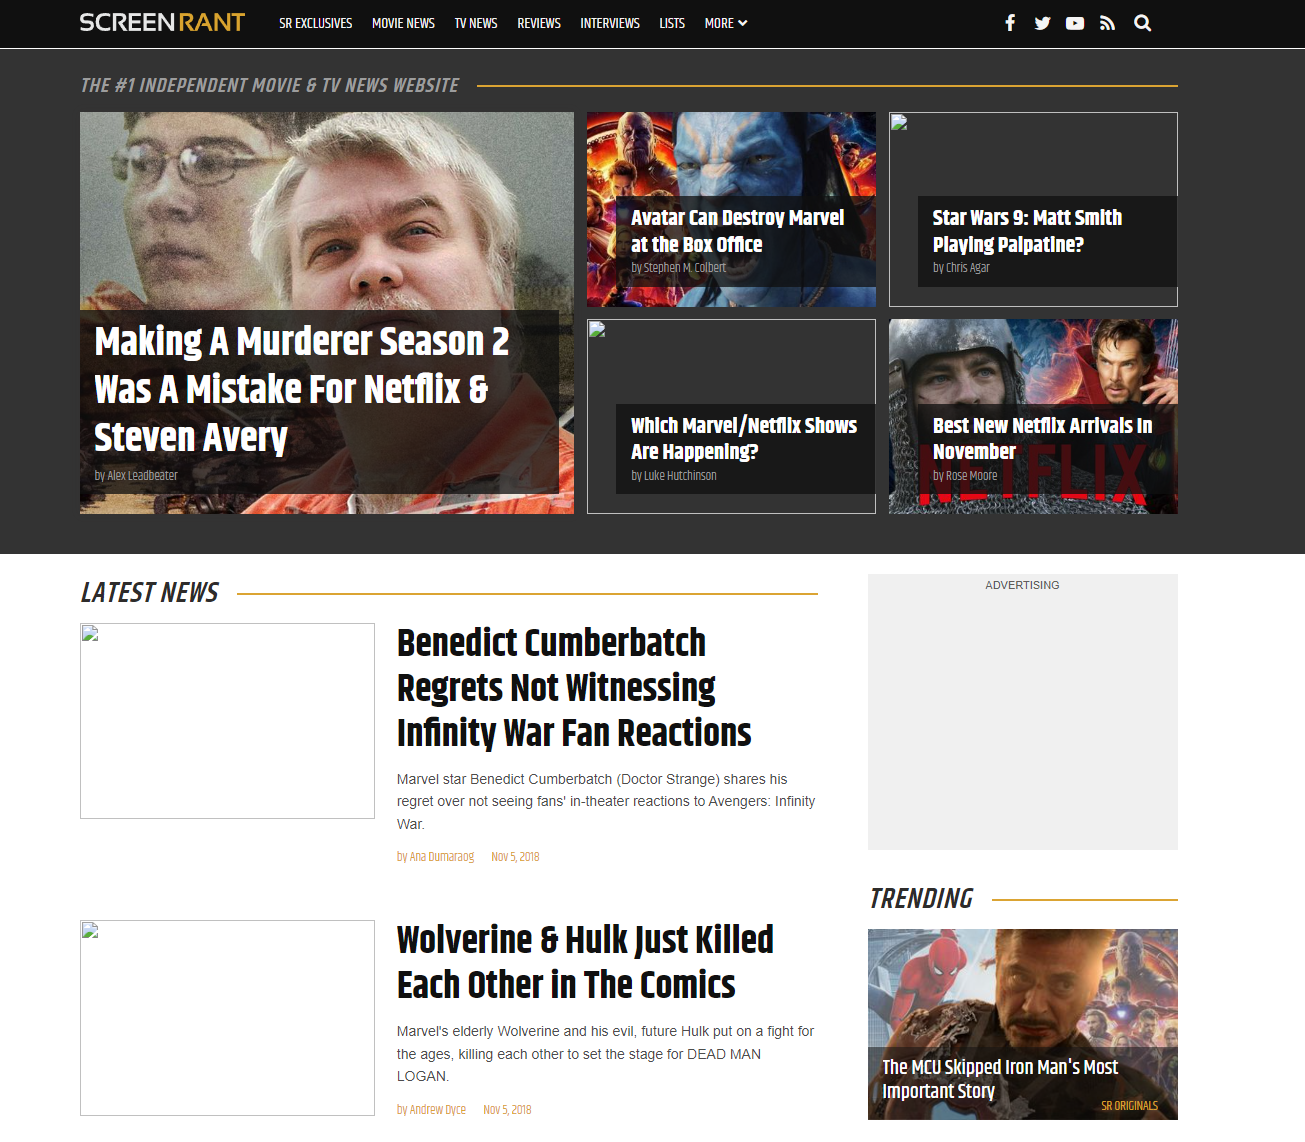Open the RSS feed icon
This screenshot has width=1305, height=1142.
(1107, 23)
